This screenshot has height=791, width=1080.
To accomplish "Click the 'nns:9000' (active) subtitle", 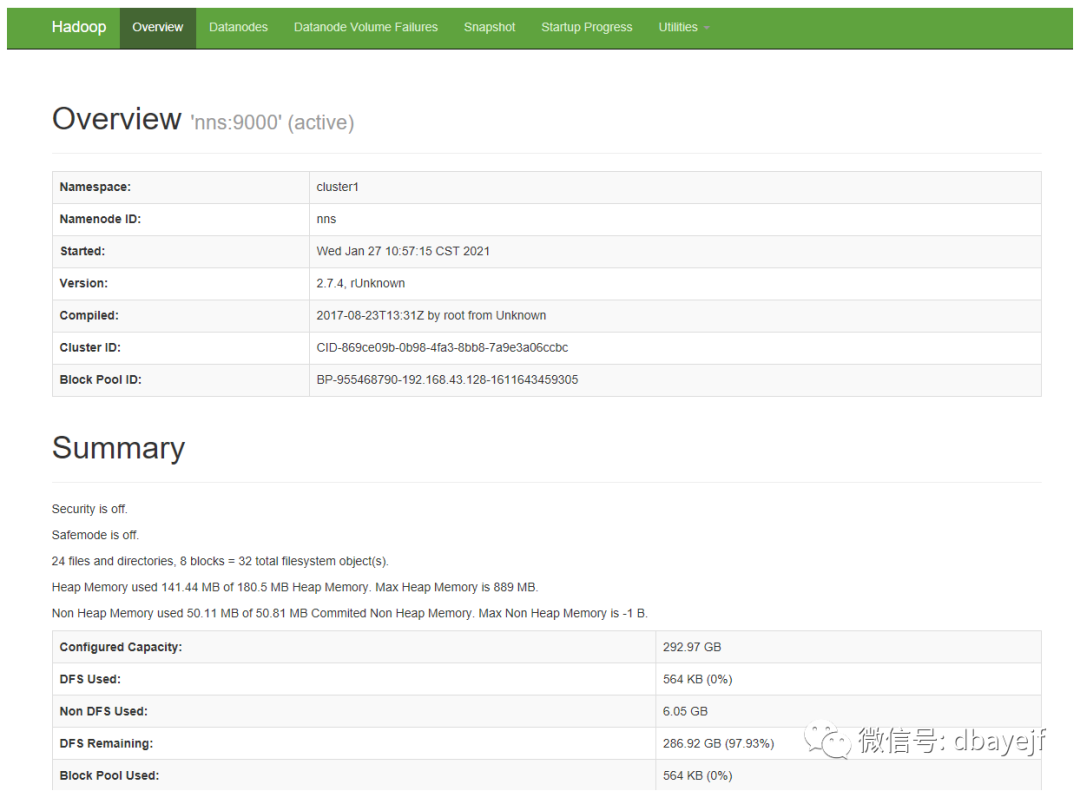I will (272, 123).
